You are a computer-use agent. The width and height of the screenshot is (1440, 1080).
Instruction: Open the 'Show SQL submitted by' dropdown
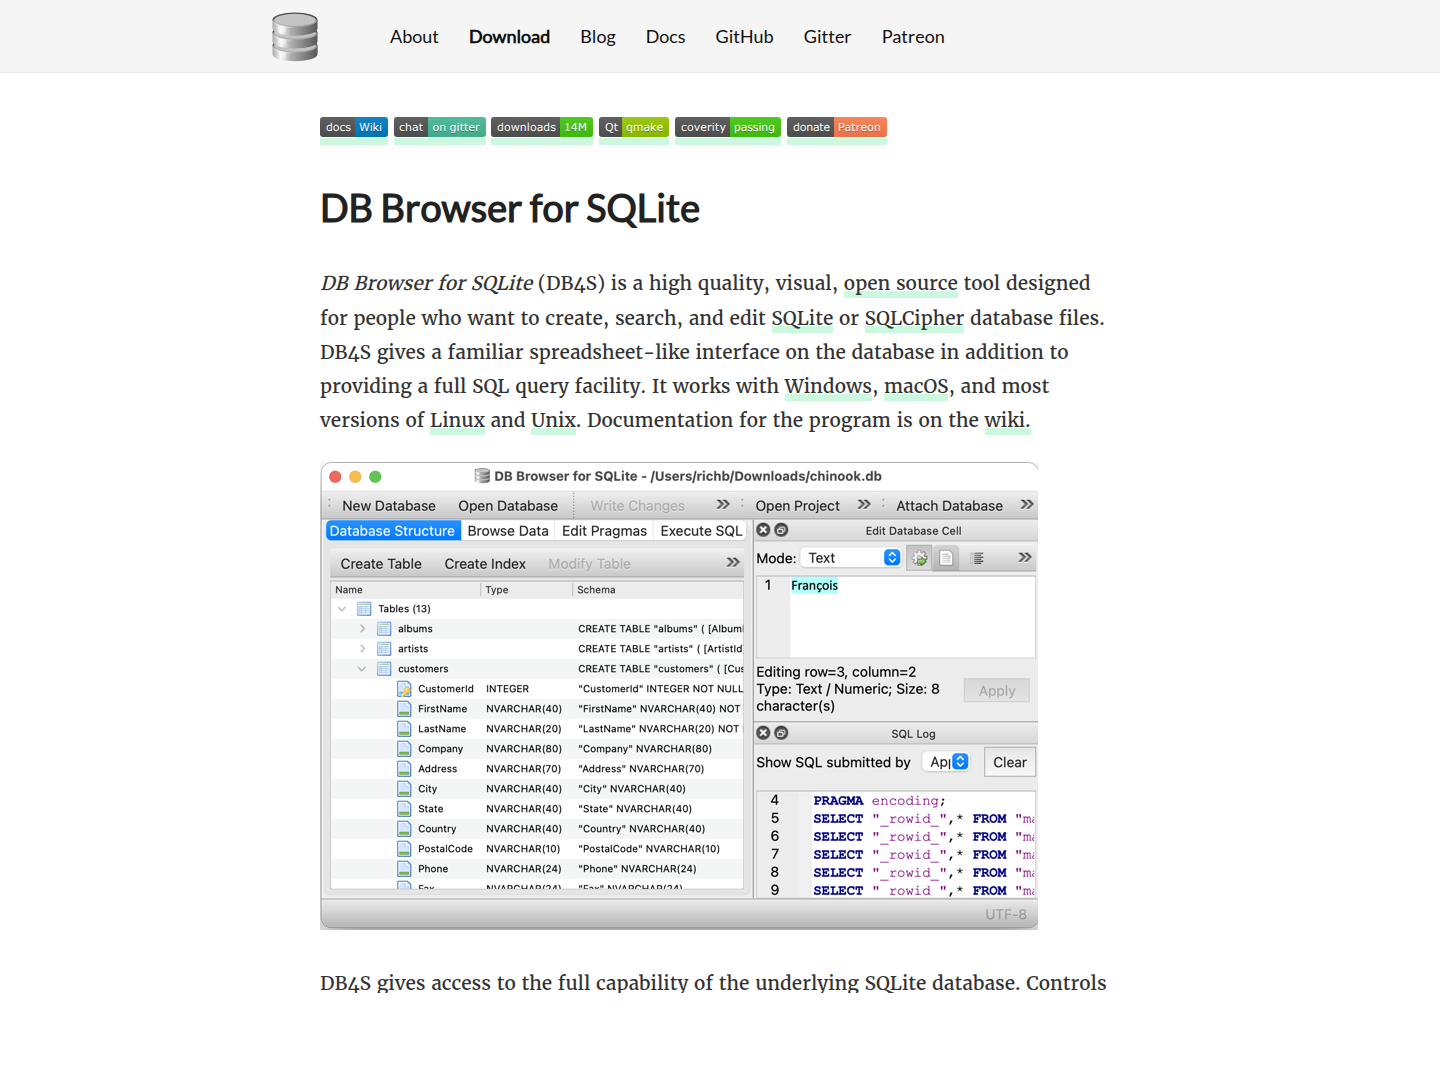[946, 762]
